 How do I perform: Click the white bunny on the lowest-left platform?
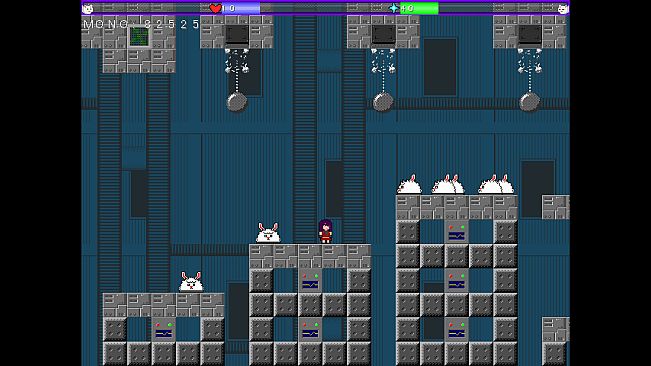point(191,282)
